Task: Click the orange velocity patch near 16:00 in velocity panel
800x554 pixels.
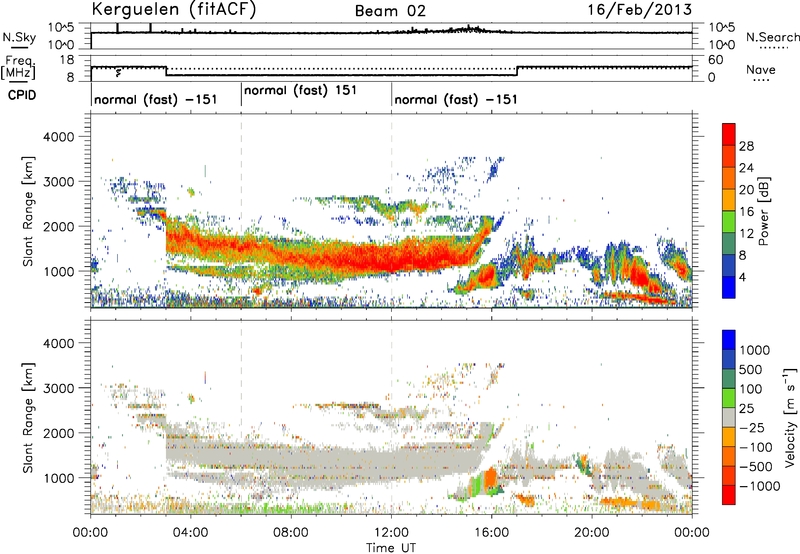Action: point(491,479)
